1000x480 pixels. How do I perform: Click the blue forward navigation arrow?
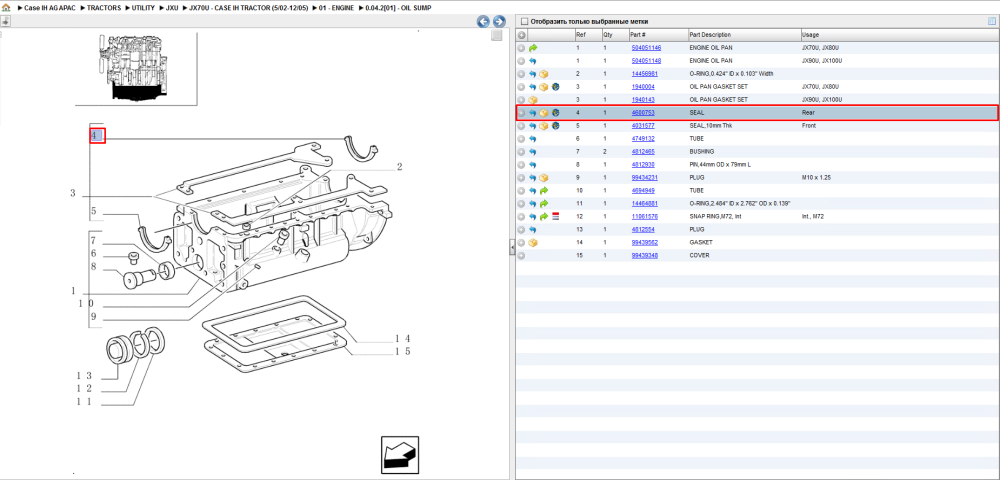click(499, 21)
